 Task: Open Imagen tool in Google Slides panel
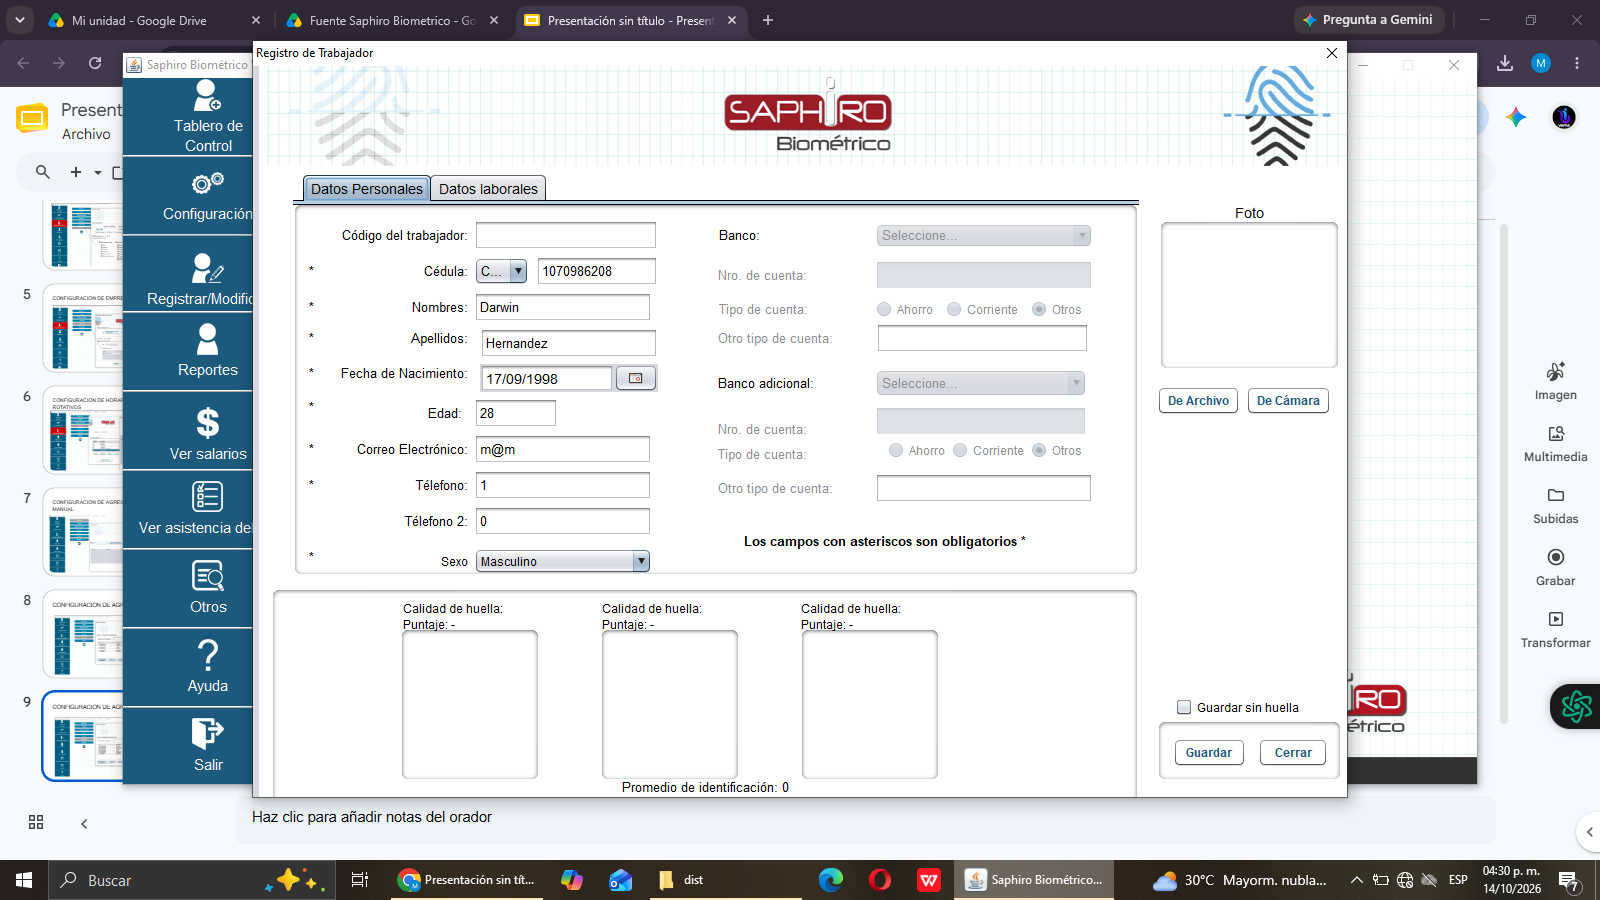click(x=1556, y=381)
